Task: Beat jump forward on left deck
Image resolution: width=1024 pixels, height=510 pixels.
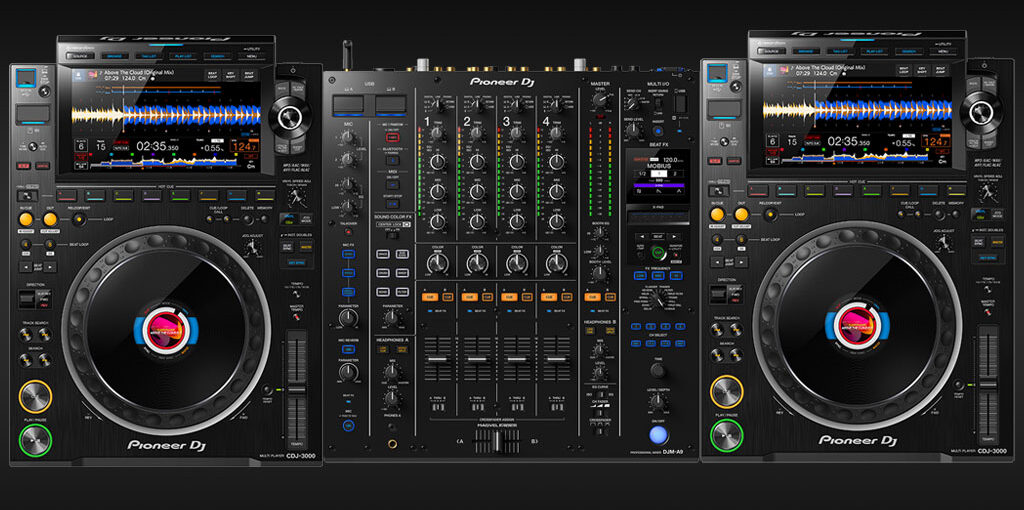Action: click(50, 266)
